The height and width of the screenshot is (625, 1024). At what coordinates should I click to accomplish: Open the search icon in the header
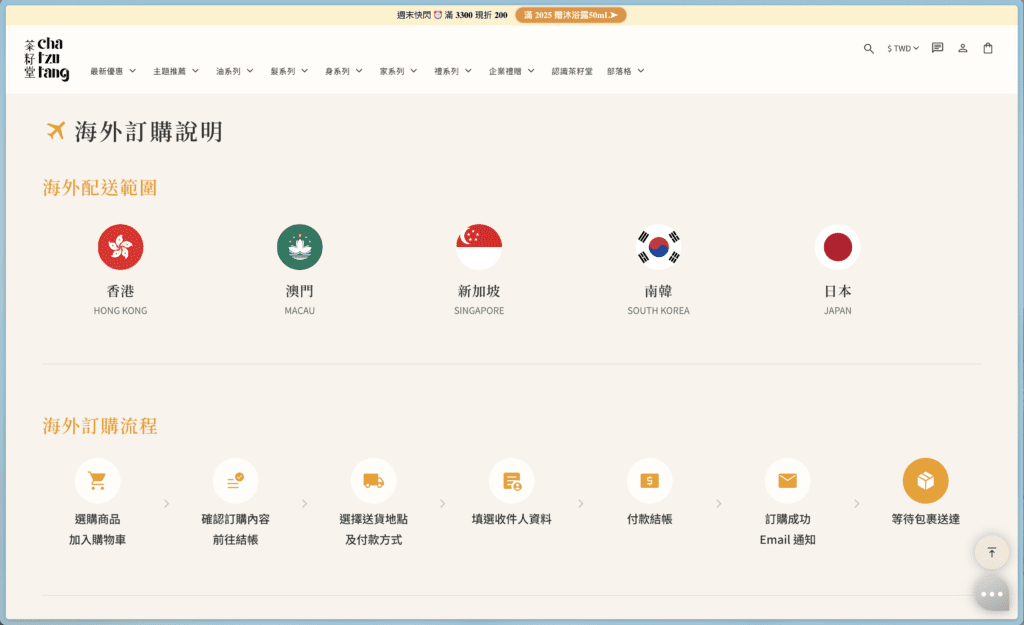(x=869, y=48)
